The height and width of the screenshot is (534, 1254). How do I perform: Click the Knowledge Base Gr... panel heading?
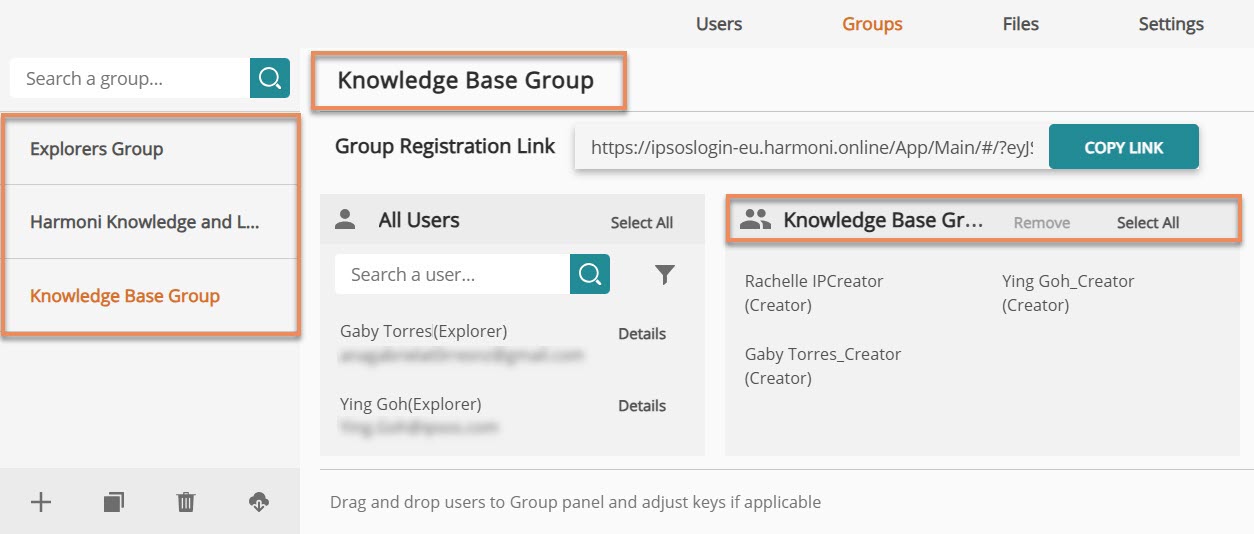[x=884, y=220]
